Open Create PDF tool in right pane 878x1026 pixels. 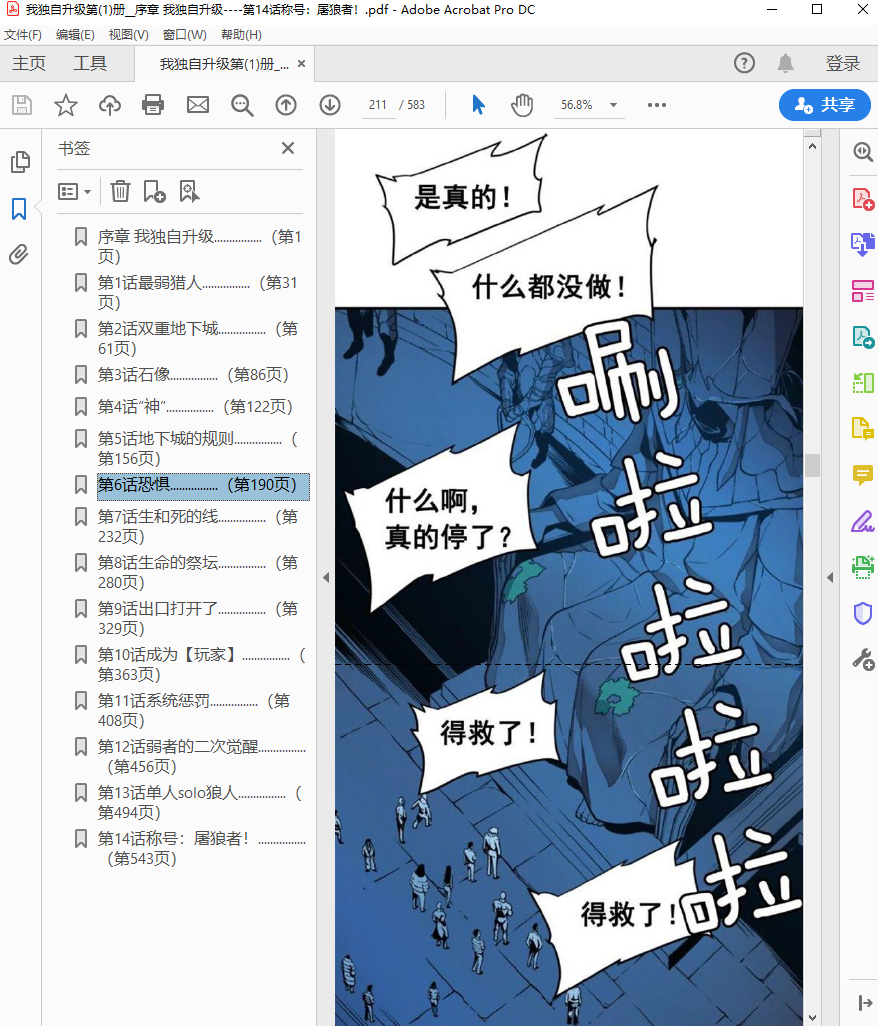point(862,199)
